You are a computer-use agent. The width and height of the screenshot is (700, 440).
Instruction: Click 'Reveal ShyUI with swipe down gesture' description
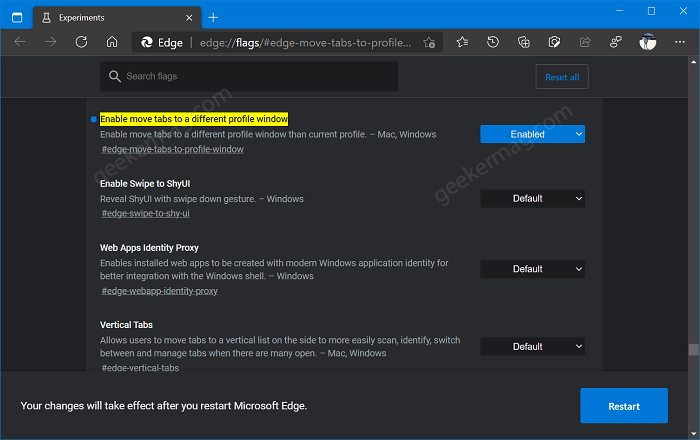click(178, 199)
